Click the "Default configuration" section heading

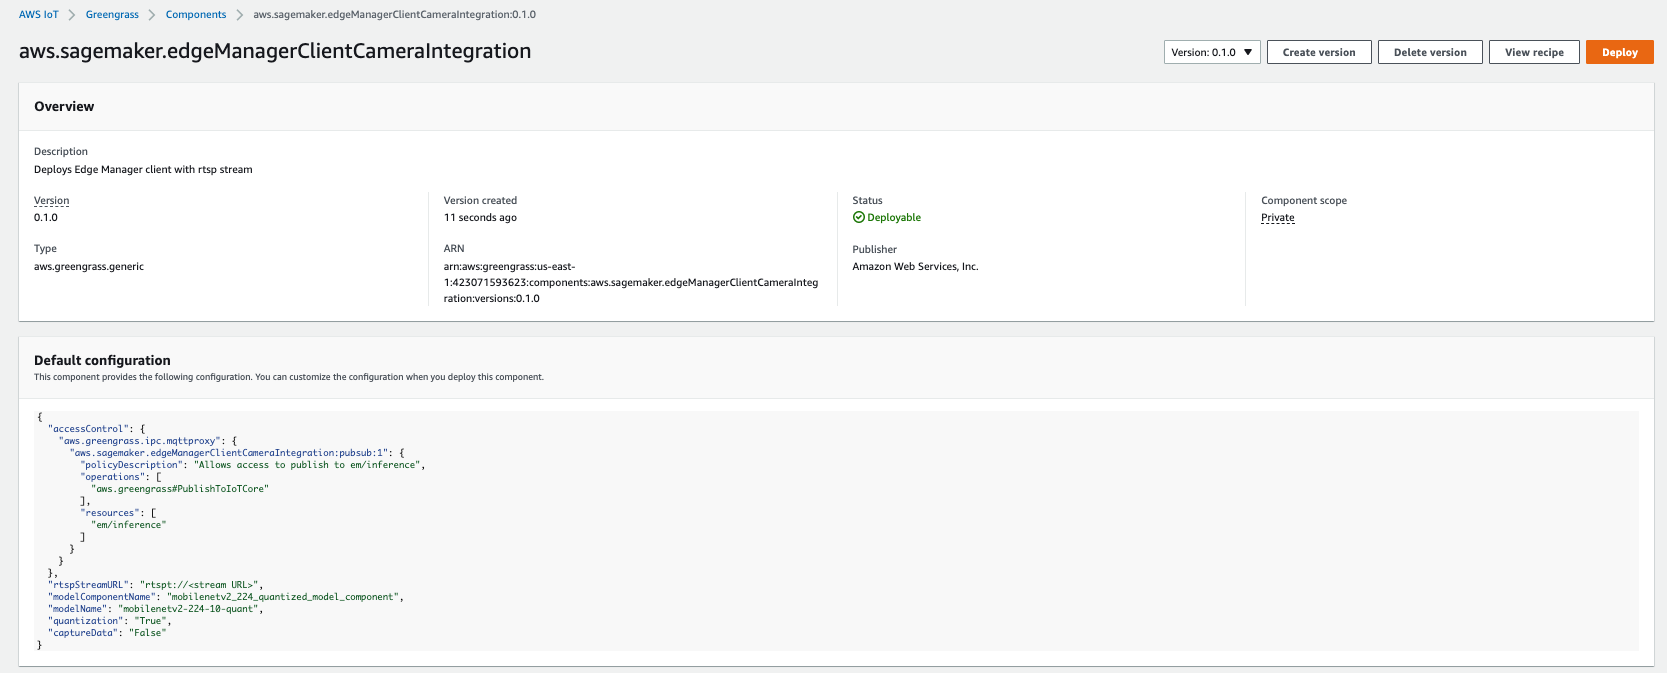(x=102, y=361)
